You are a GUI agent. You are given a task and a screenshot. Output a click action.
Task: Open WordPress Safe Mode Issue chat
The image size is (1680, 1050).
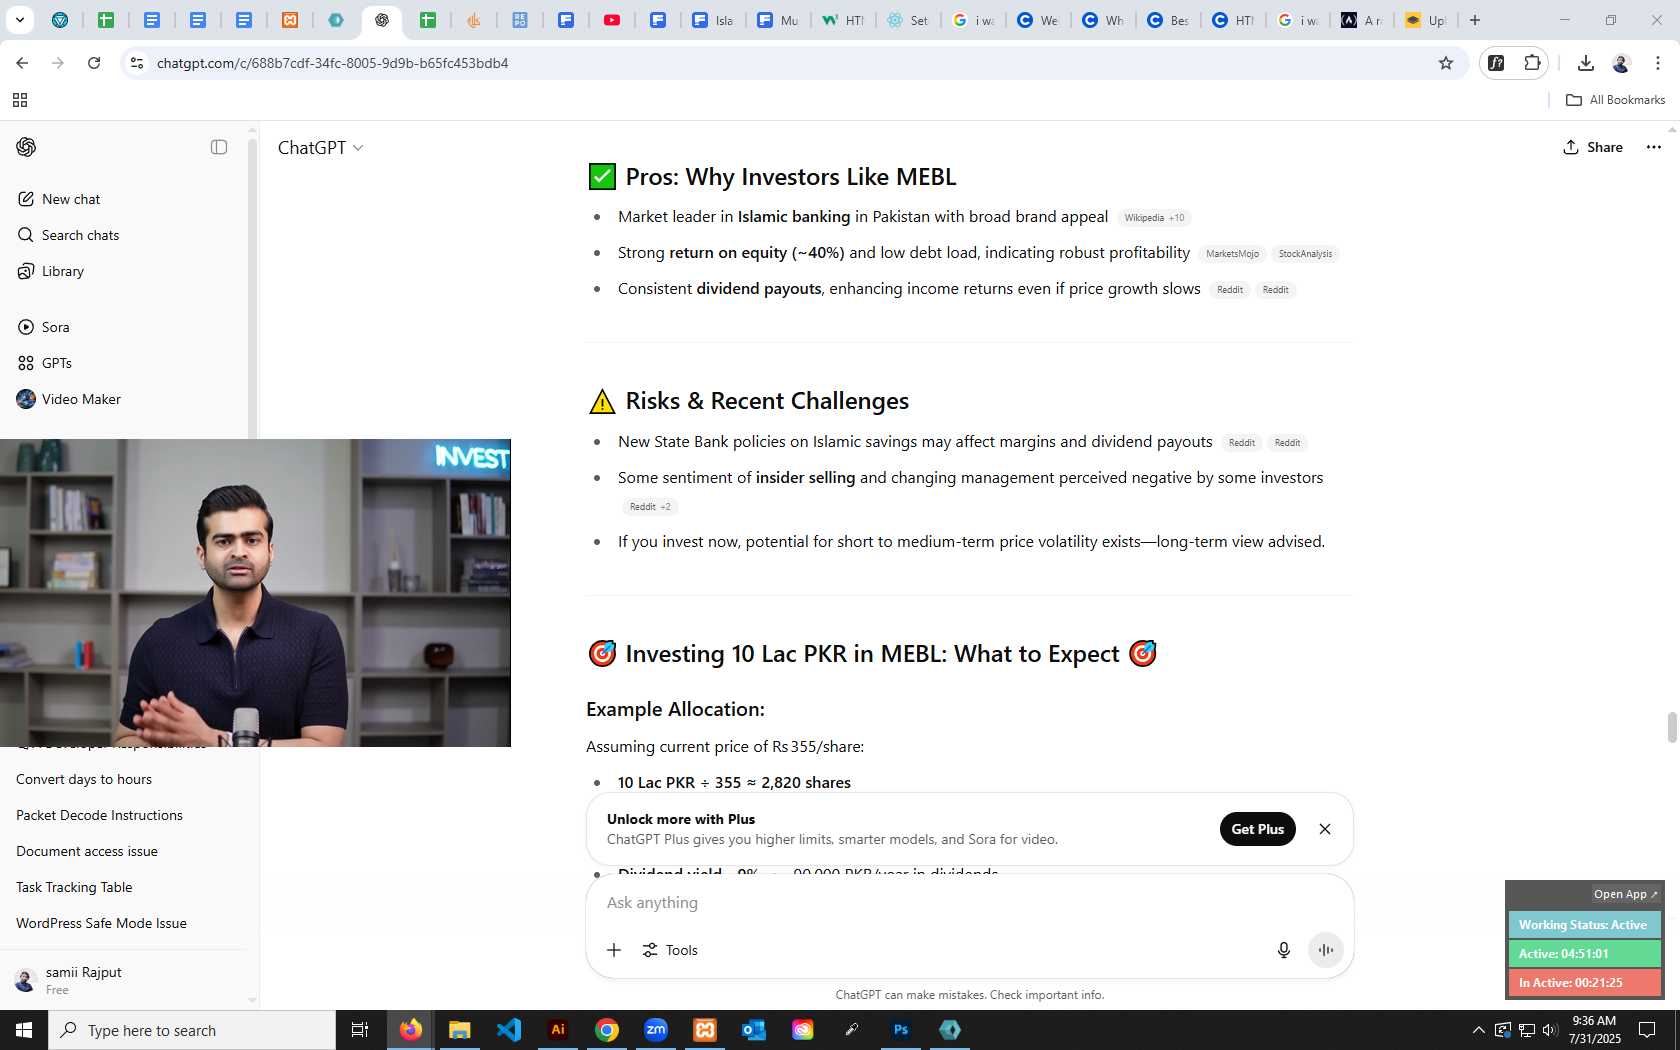pyautogui.click(x=101, y=923)
